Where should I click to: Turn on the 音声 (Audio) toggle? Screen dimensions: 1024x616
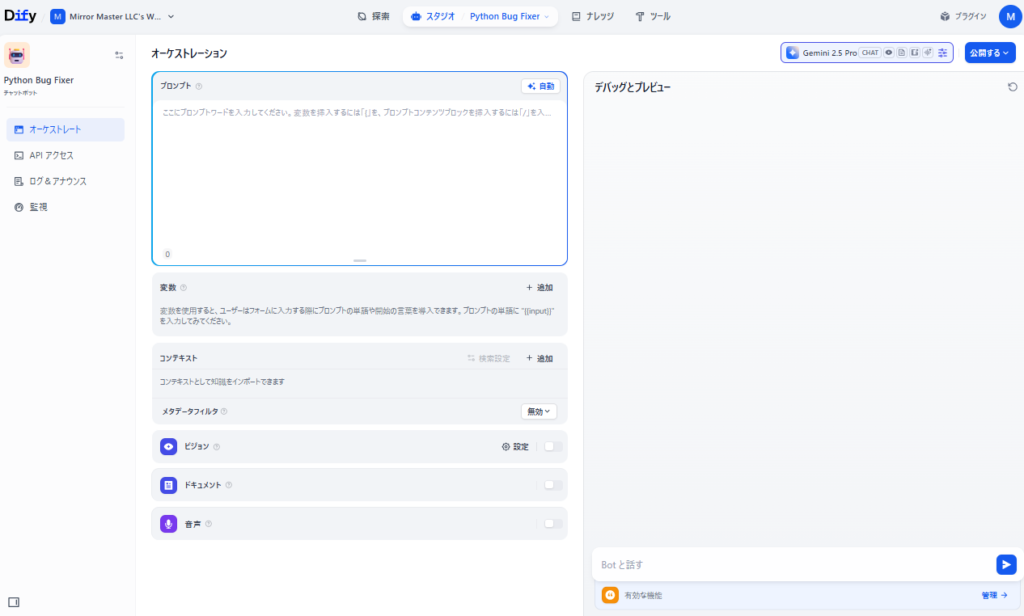pyautogui.click(x=553, y=523)
